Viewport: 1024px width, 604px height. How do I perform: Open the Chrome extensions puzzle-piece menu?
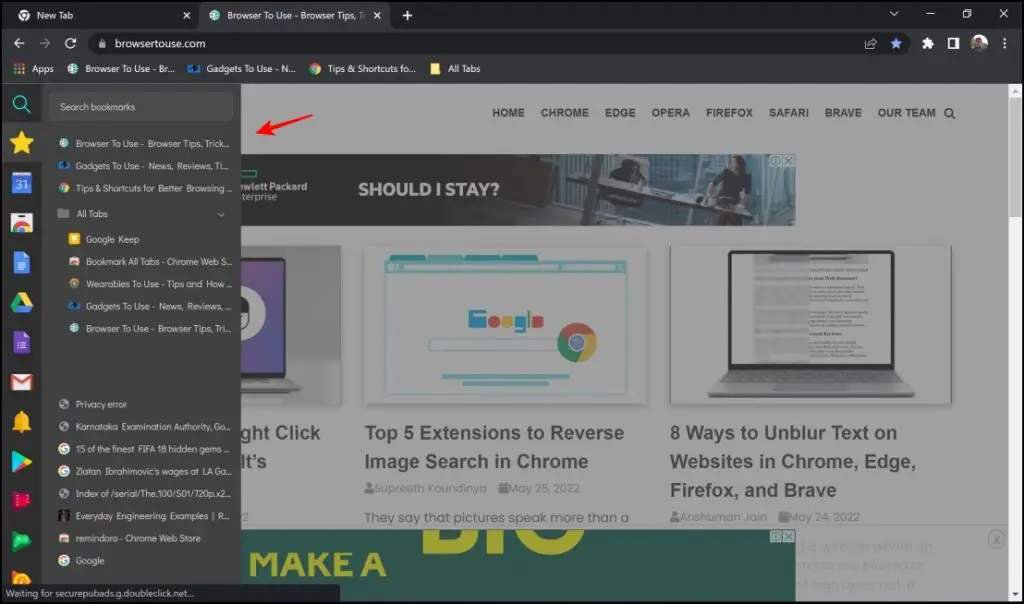click(929, 43)
